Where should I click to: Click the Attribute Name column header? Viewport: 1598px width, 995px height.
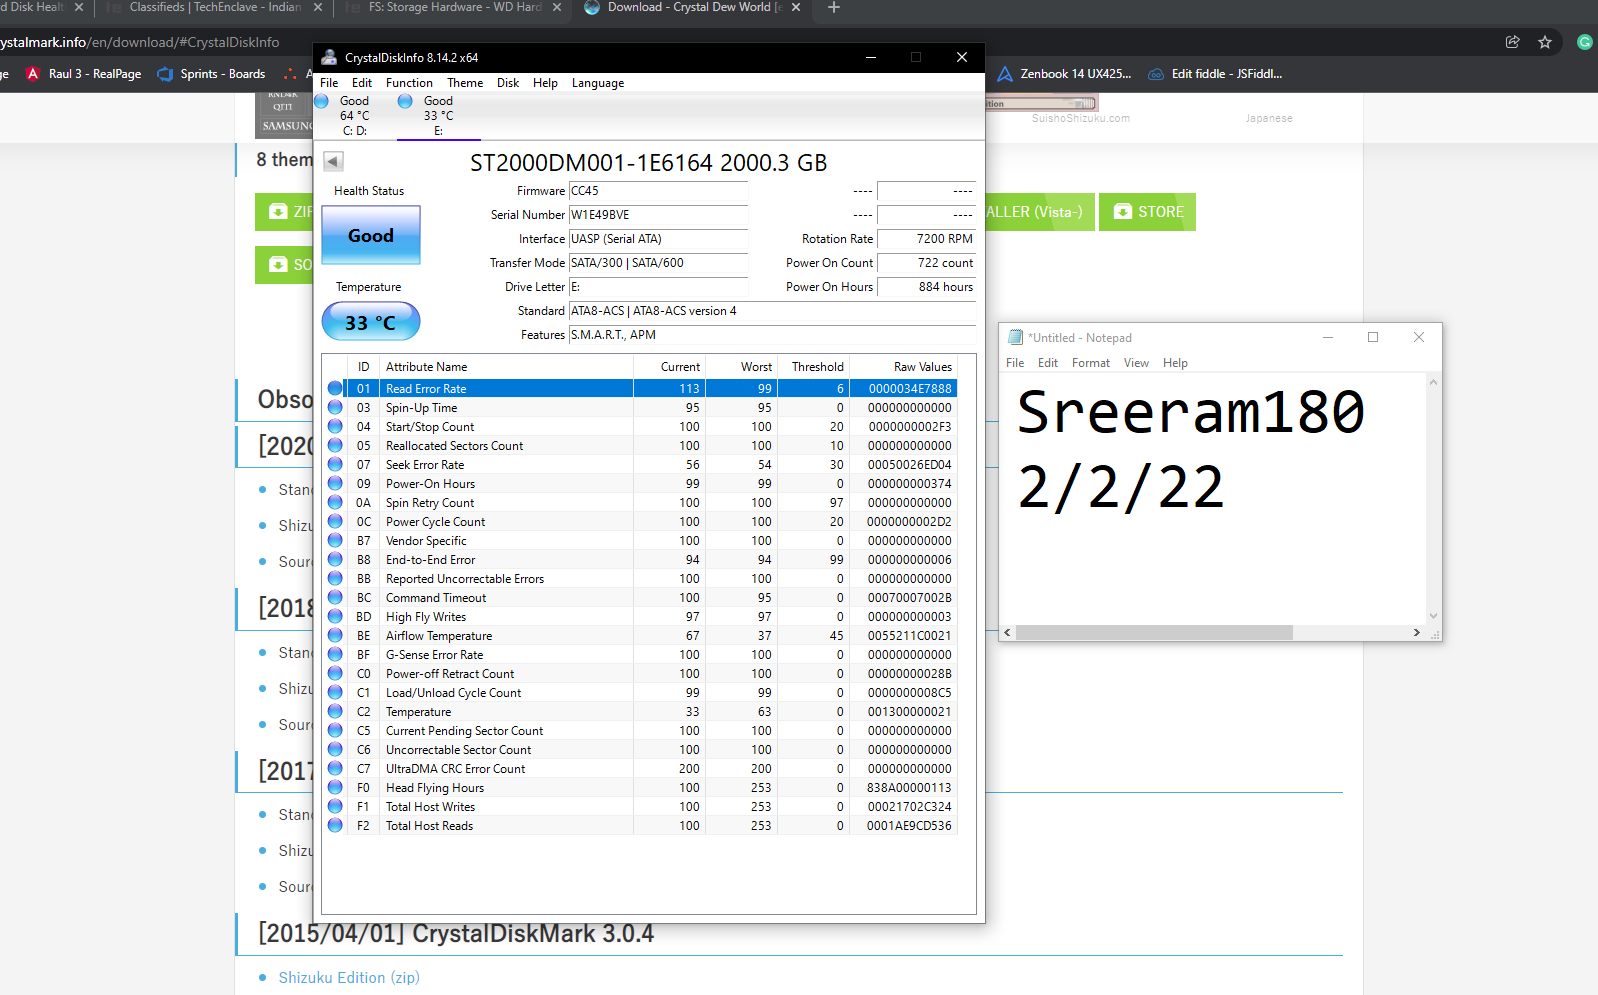pyautogui.click(x=506, y=367)
